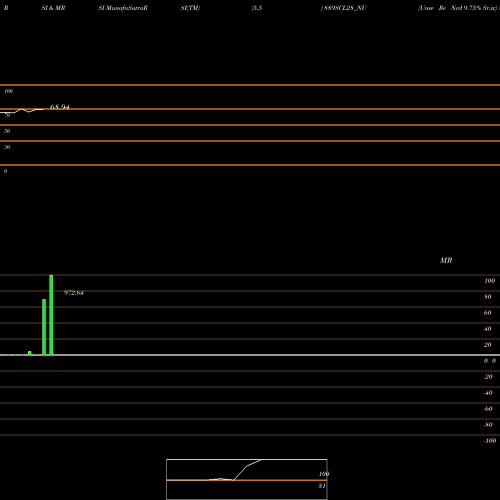
Task: Click the -40 label on right axis
Action: click(488, 393)
